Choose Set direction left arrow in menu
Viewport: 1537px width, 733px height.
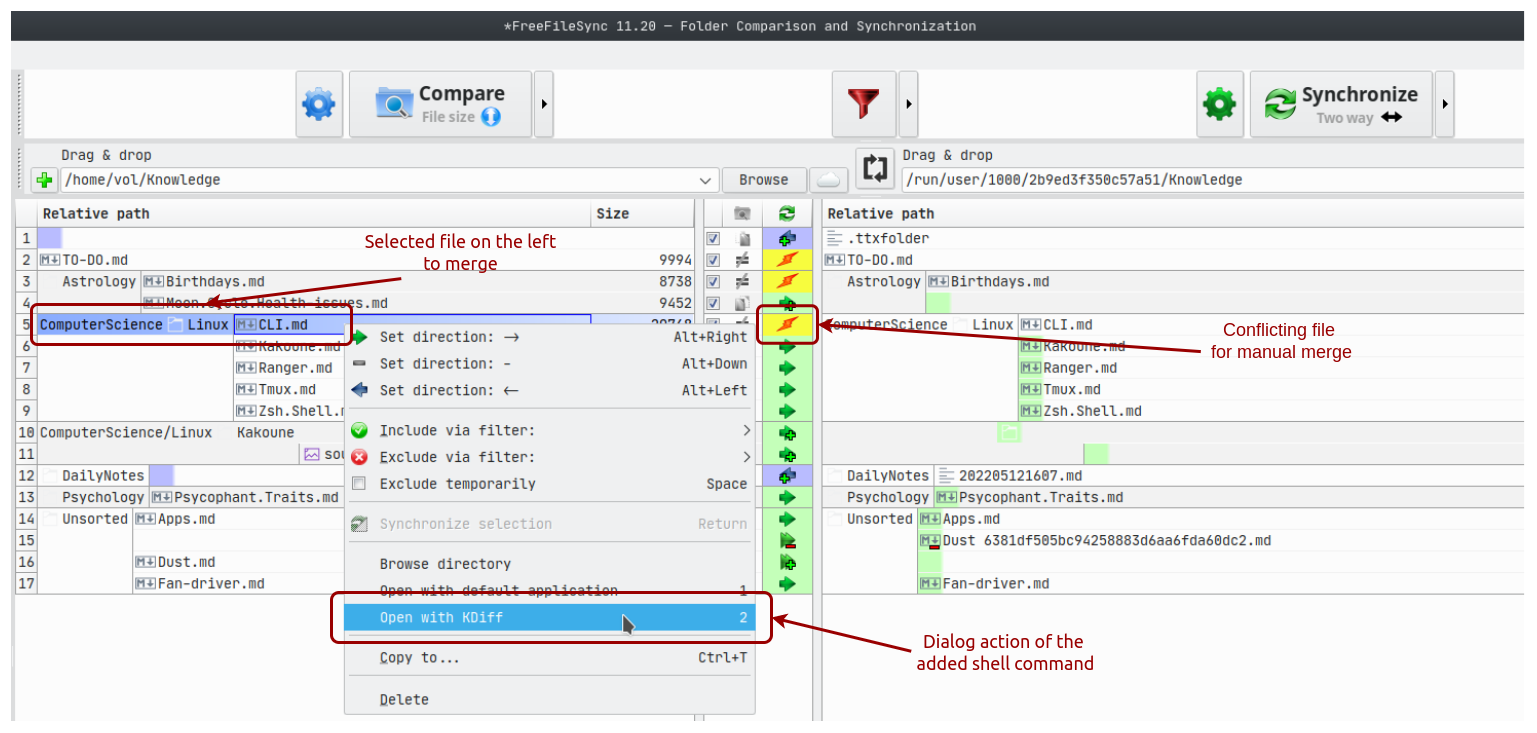pyautogui.click(x=550, y=390)
